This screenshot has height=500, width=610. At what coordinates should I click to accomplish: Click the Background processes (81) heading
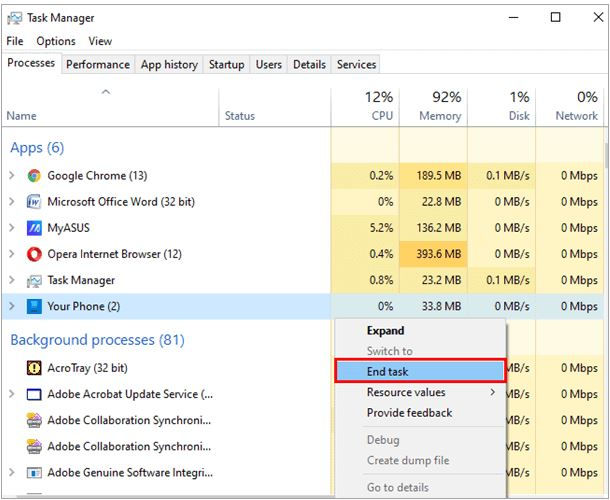pos(97,340)
